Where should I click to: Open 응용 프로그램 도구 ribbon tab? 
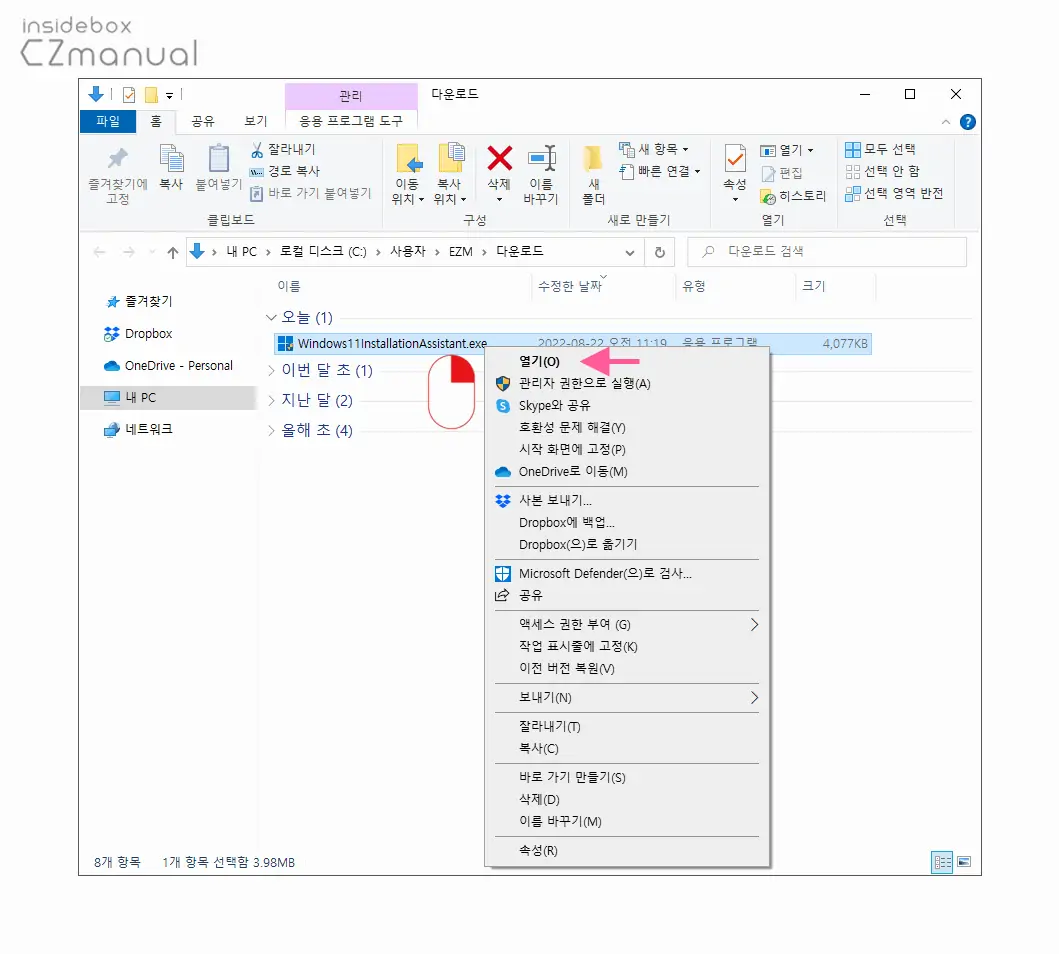351,121
